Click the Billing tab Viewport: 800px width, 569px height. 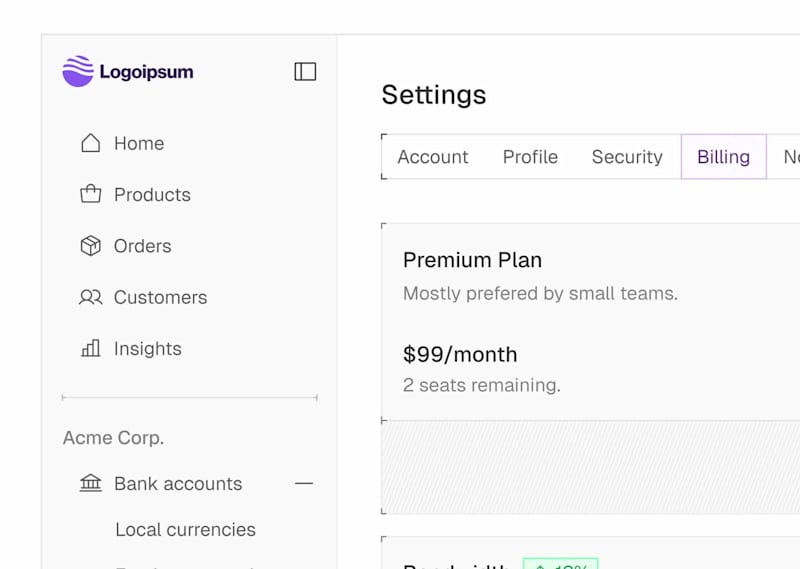(x=723, y=157)
